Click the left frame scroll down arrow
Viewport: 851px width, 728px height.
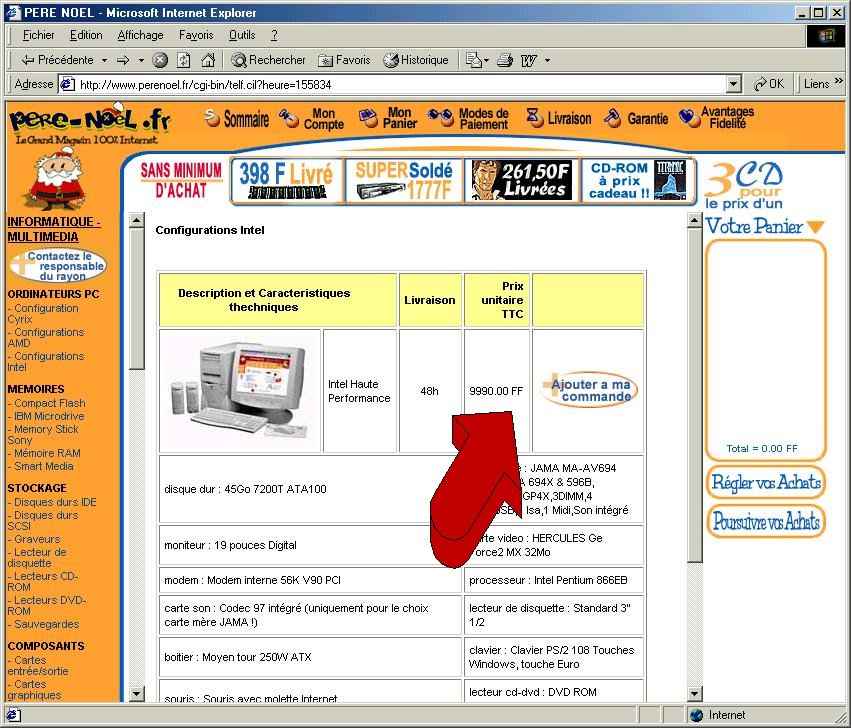pos(137,693)
